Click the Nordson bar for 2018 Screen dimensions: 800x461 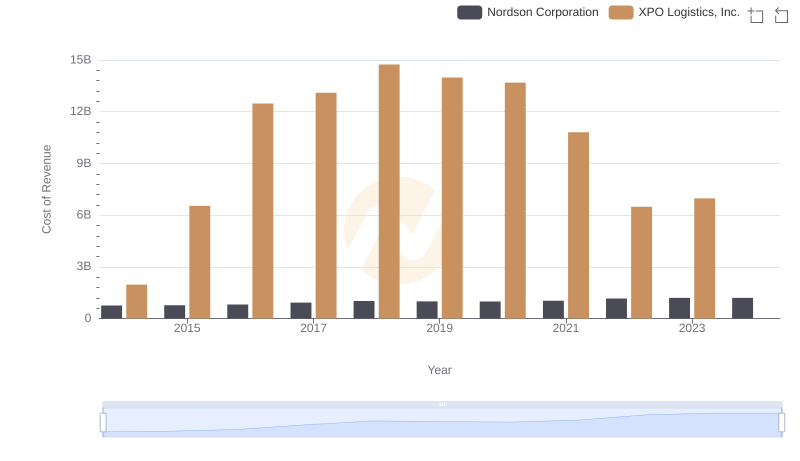[364, 310]
